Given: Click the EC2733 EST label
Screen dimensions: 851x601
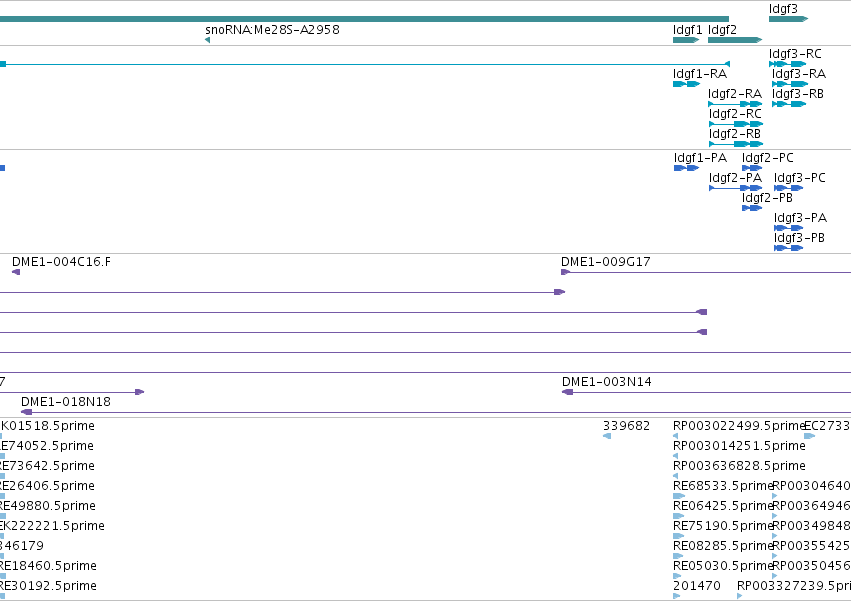Looking at the screenshot, I should click(827, 426).
